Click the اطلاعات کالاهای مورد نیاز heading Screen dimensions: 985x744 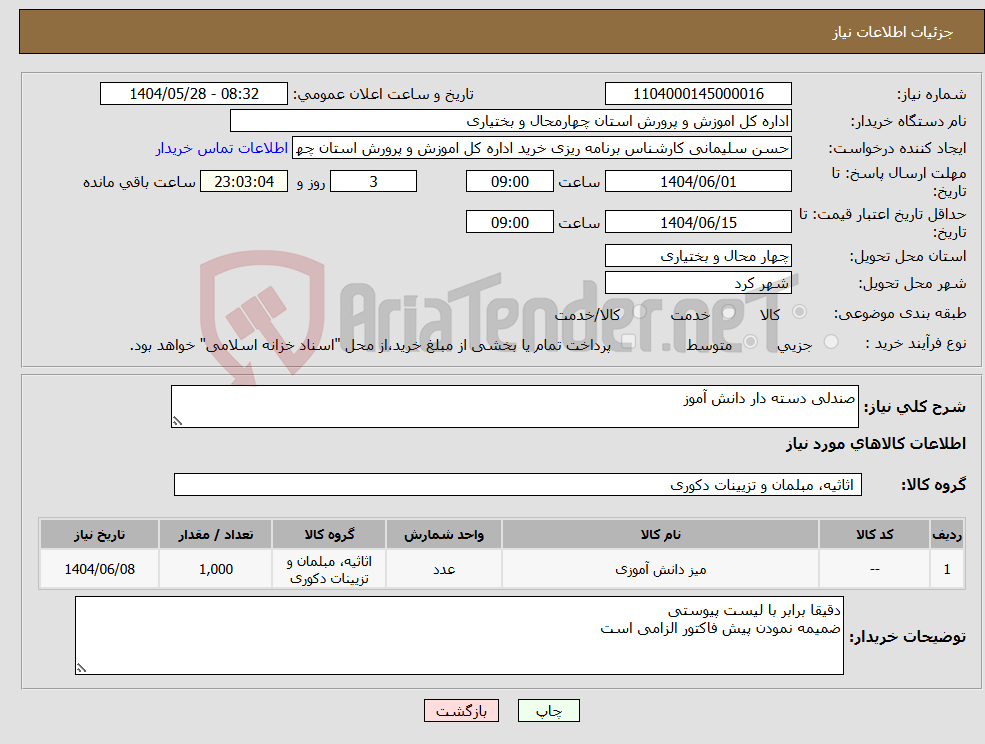pos(876,444)
